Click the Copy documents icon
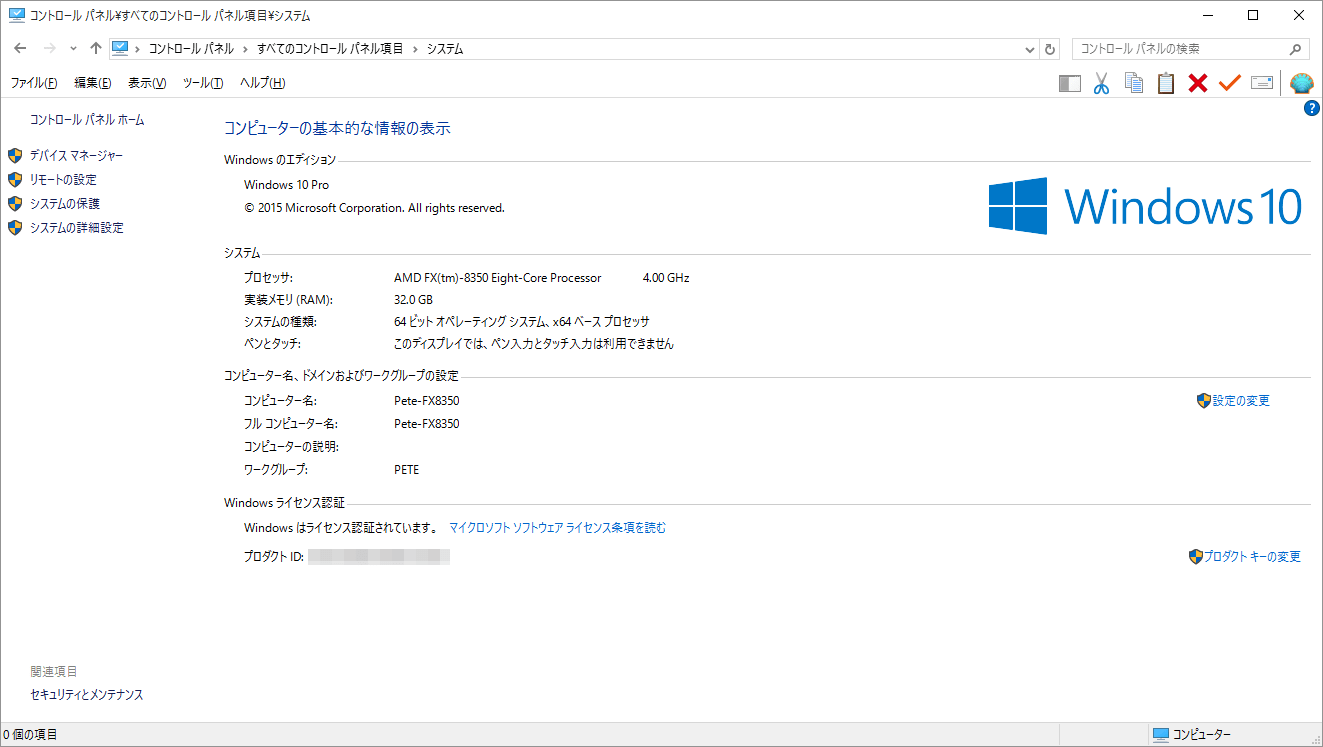 (1134, 83)
